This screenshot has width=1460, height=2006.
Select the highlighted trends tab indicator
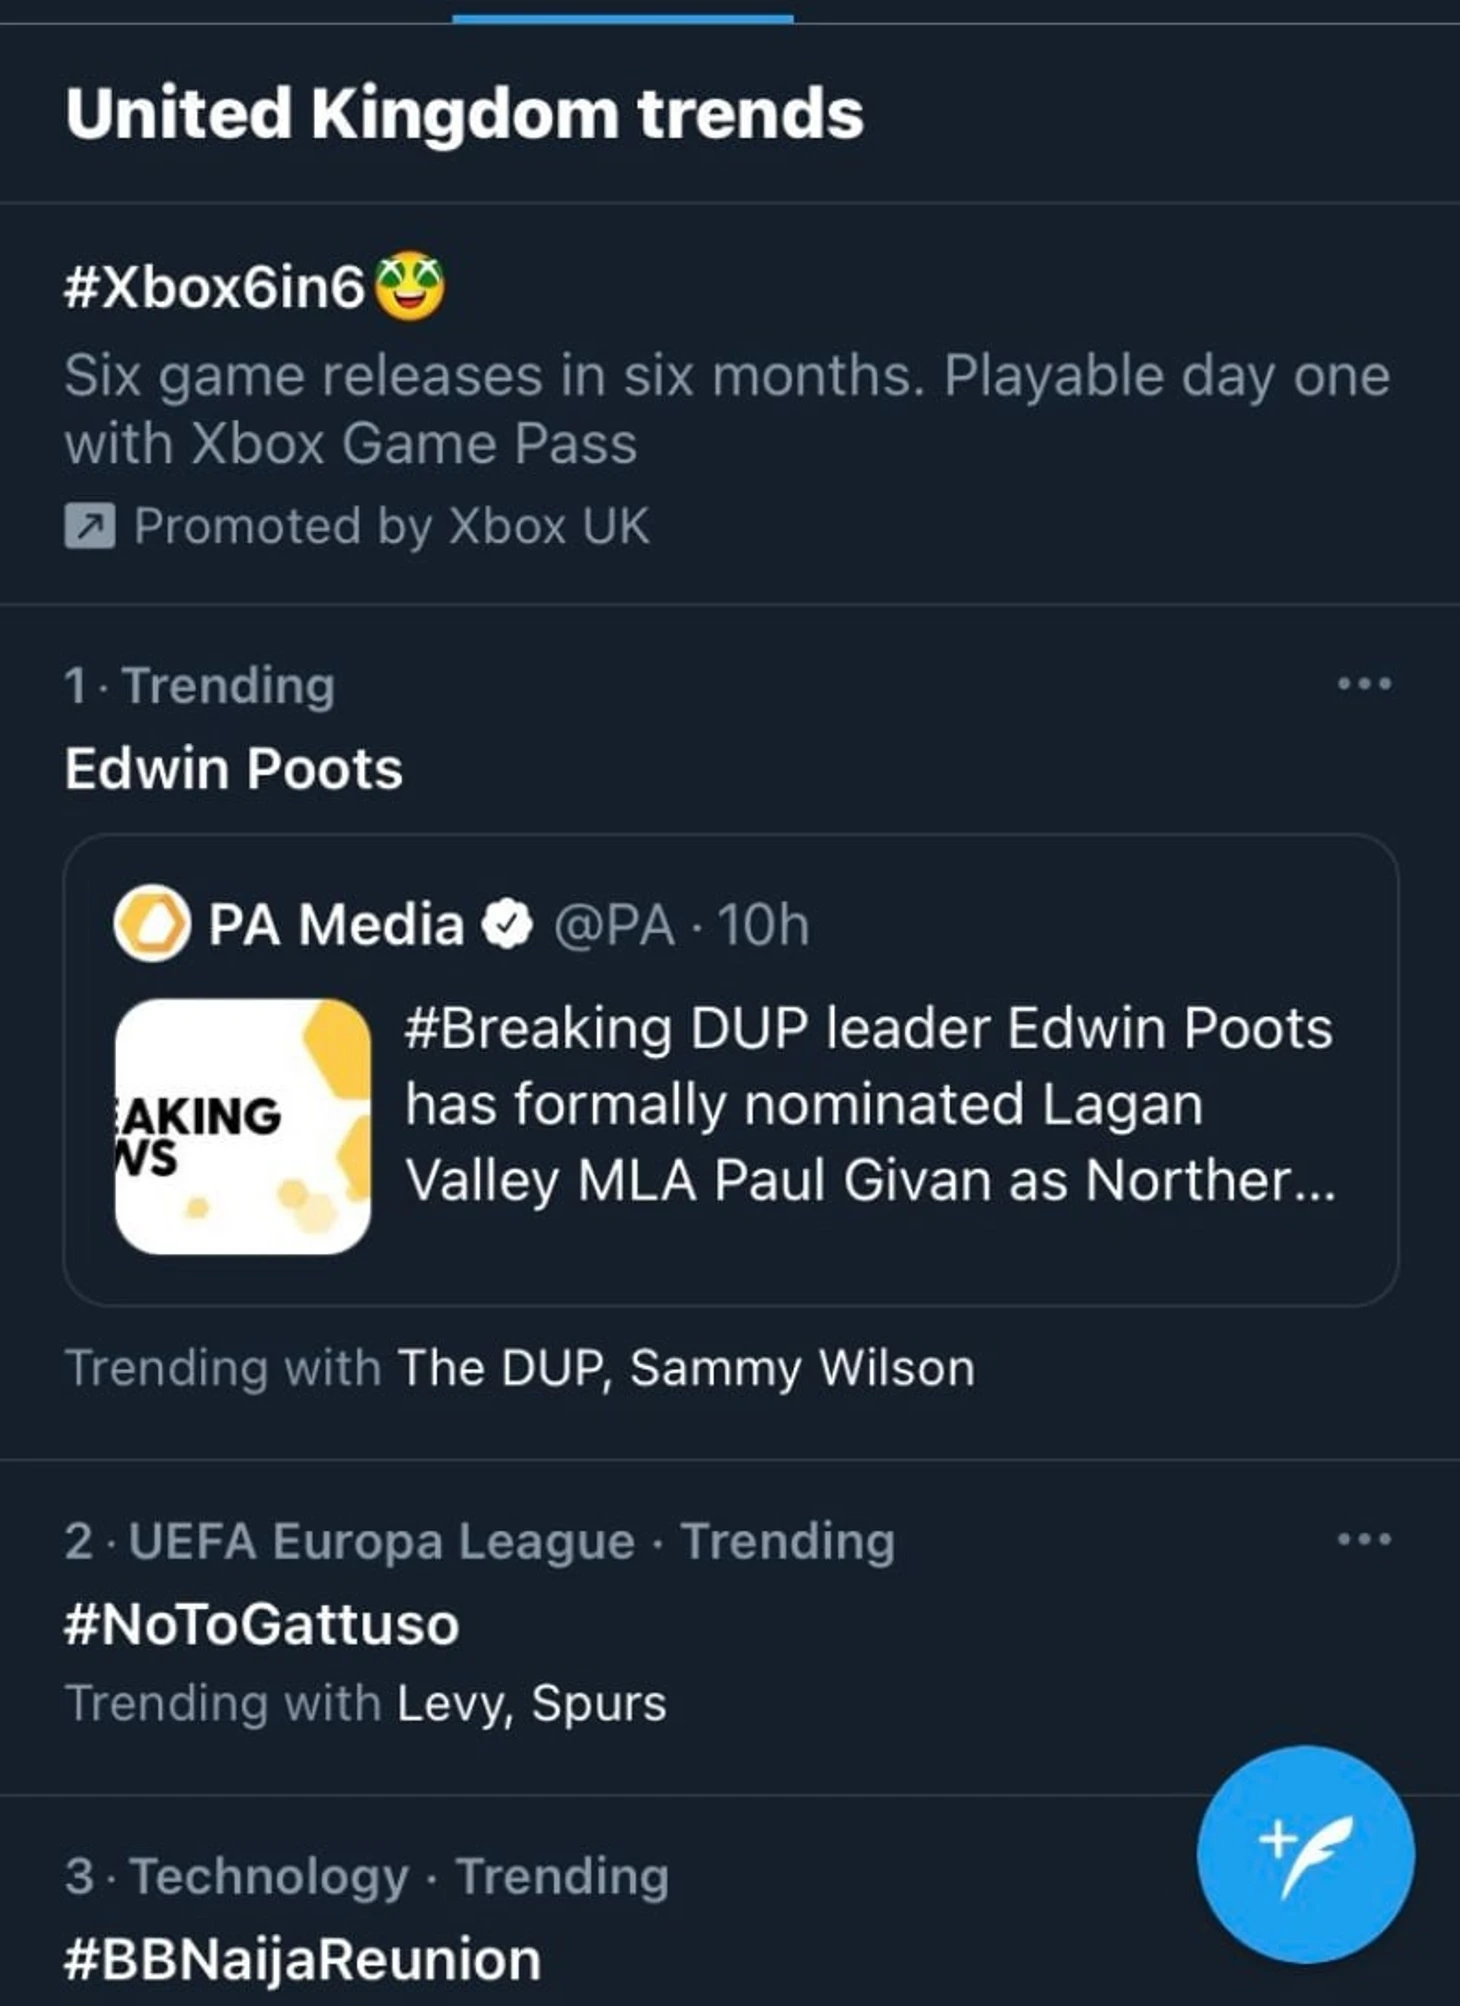622,17
